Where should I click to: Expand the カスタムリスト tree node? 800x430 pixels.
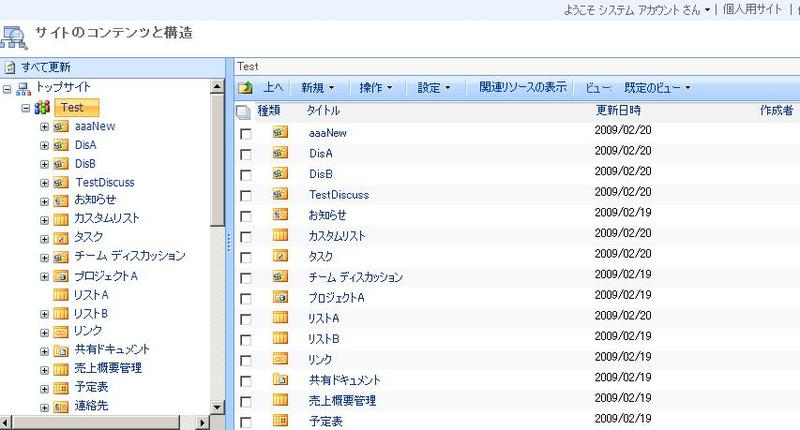coord(44,220)
